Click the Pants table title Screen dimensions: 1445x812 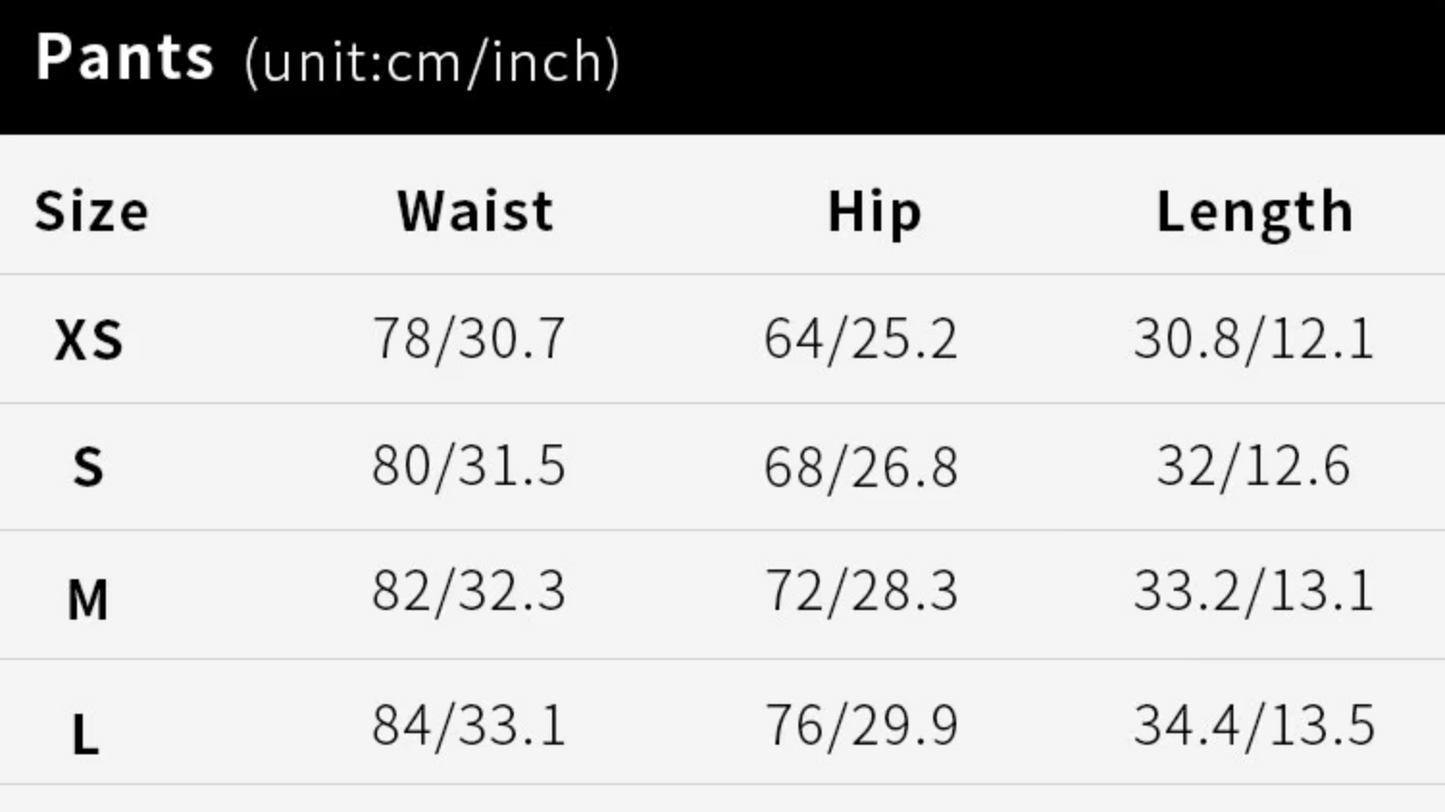[124, 57]
